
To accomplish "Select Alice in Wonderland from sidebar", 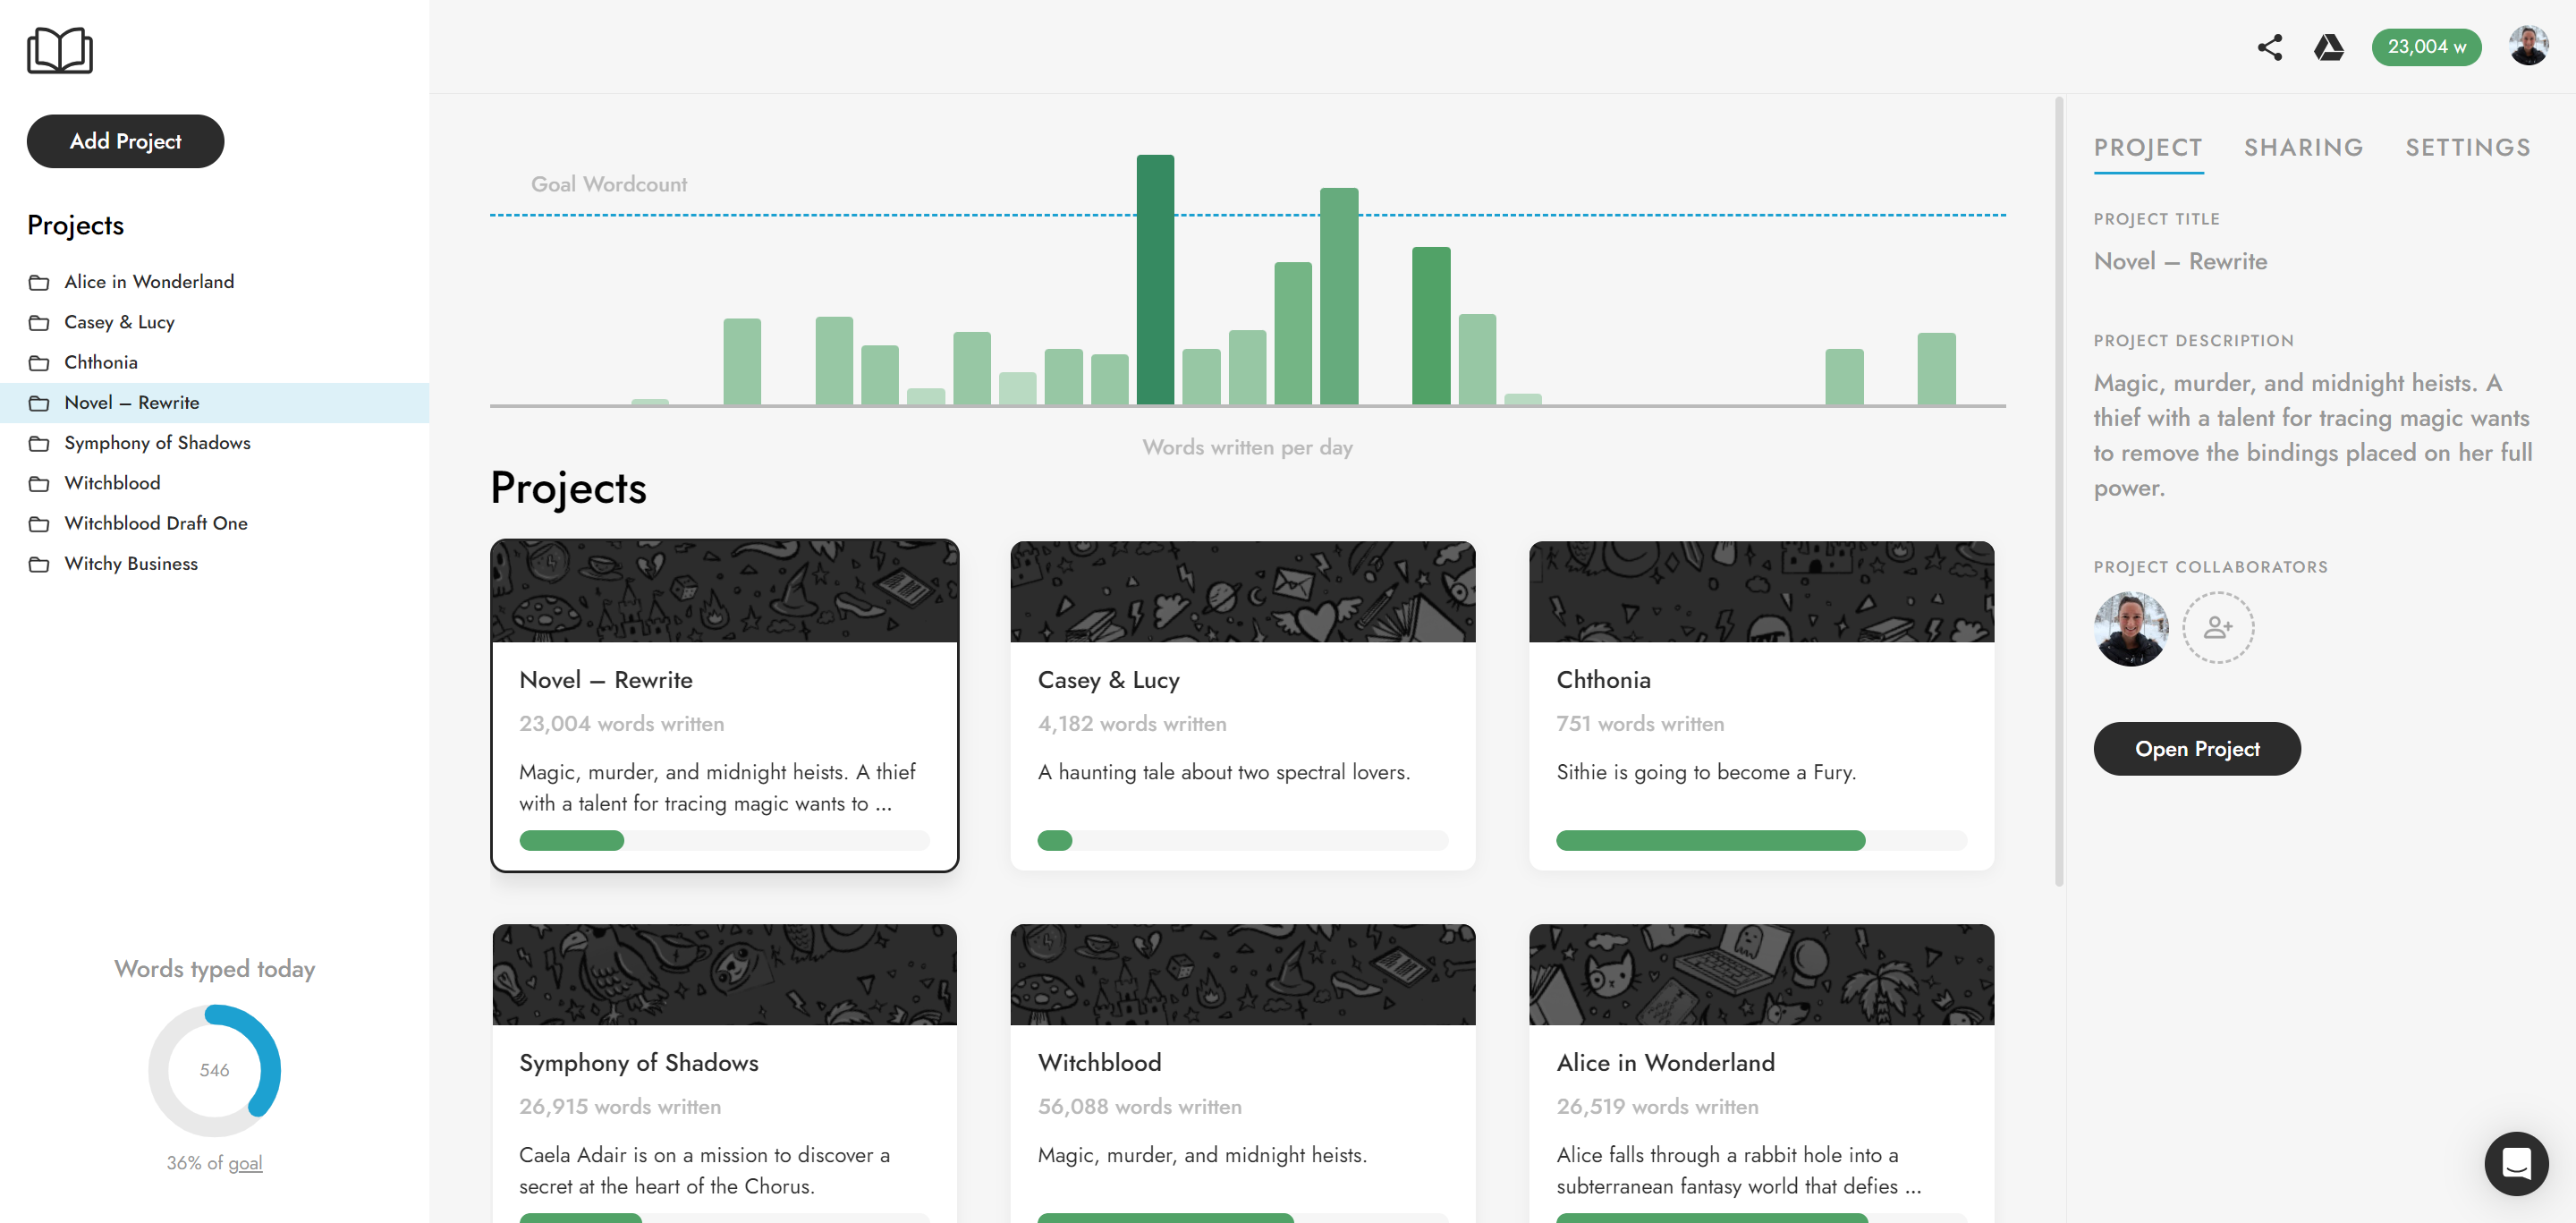I will pos(149,281).
